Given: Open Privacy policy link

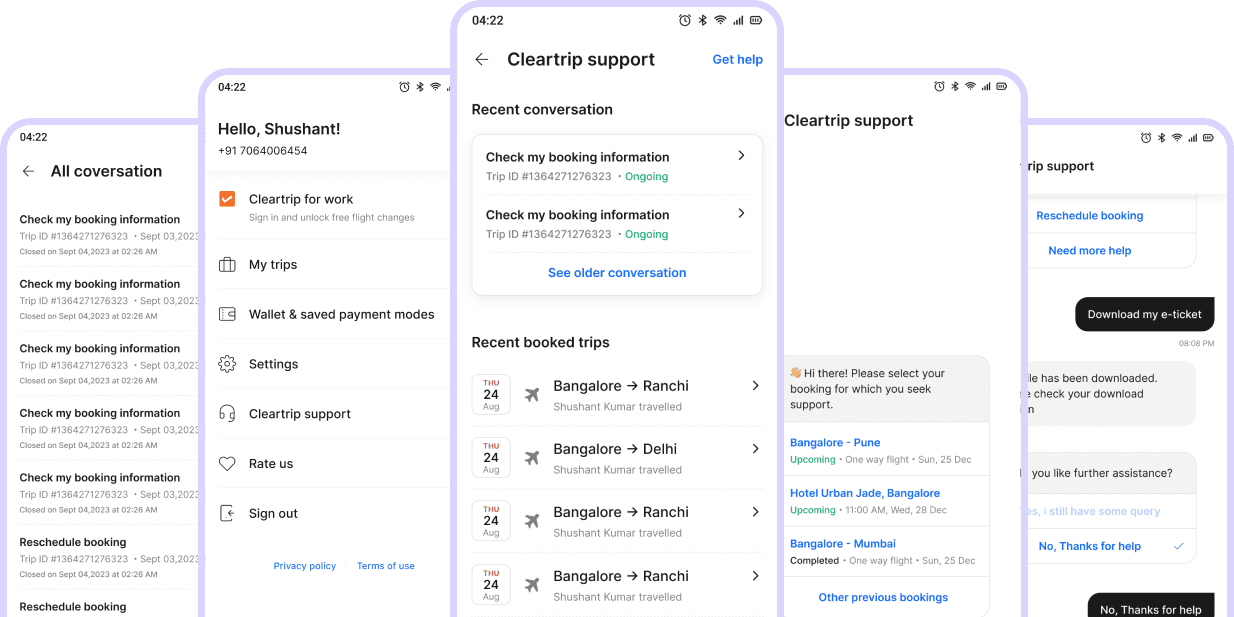Looking at the screenshot, I should 305,566.
